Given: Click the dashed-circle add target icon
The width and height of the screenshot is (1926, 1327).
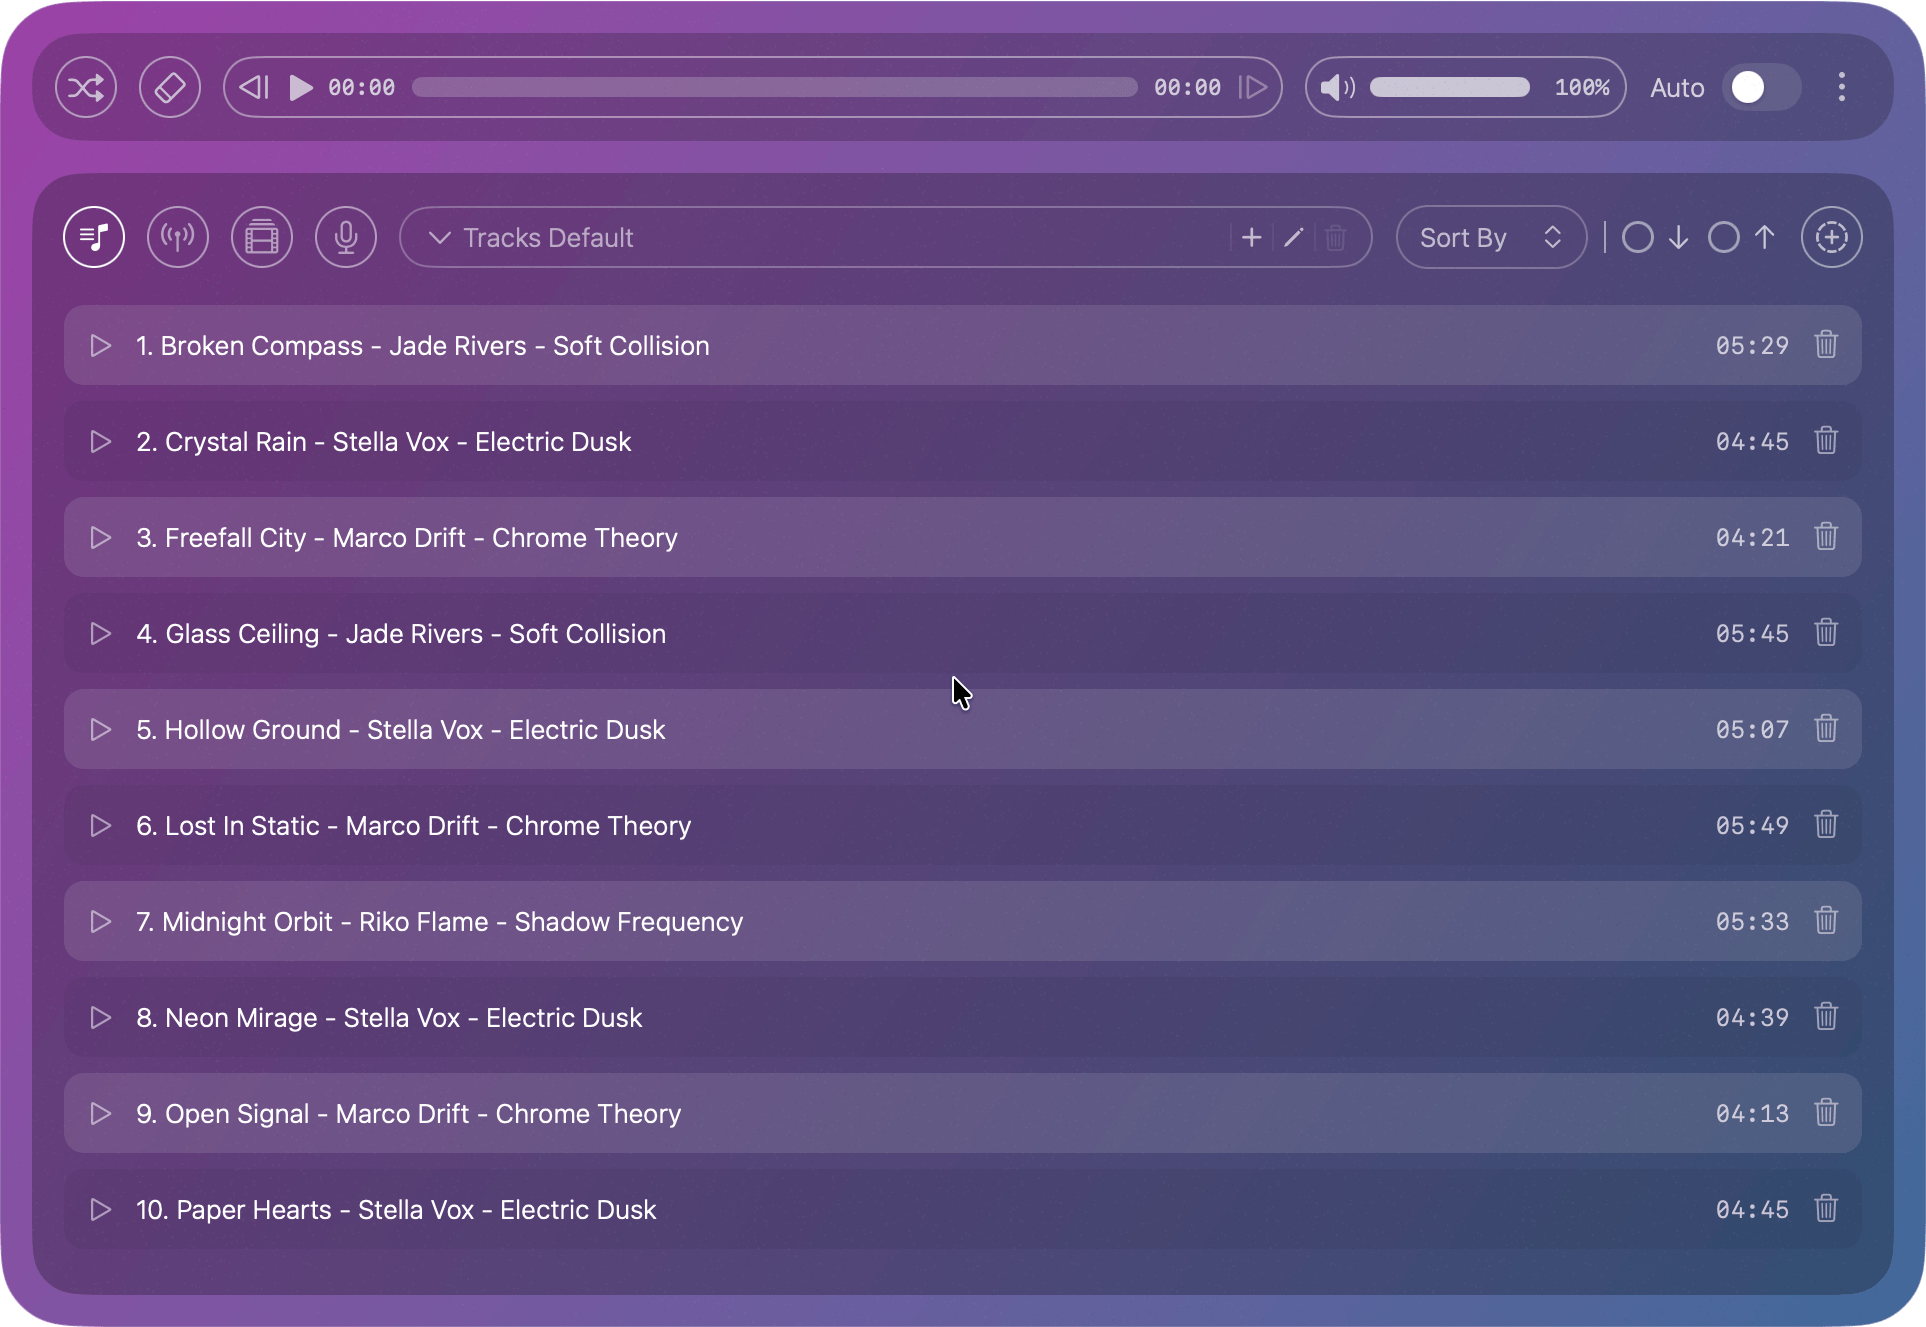Looking at the screenshot, I should [1831, 237].
